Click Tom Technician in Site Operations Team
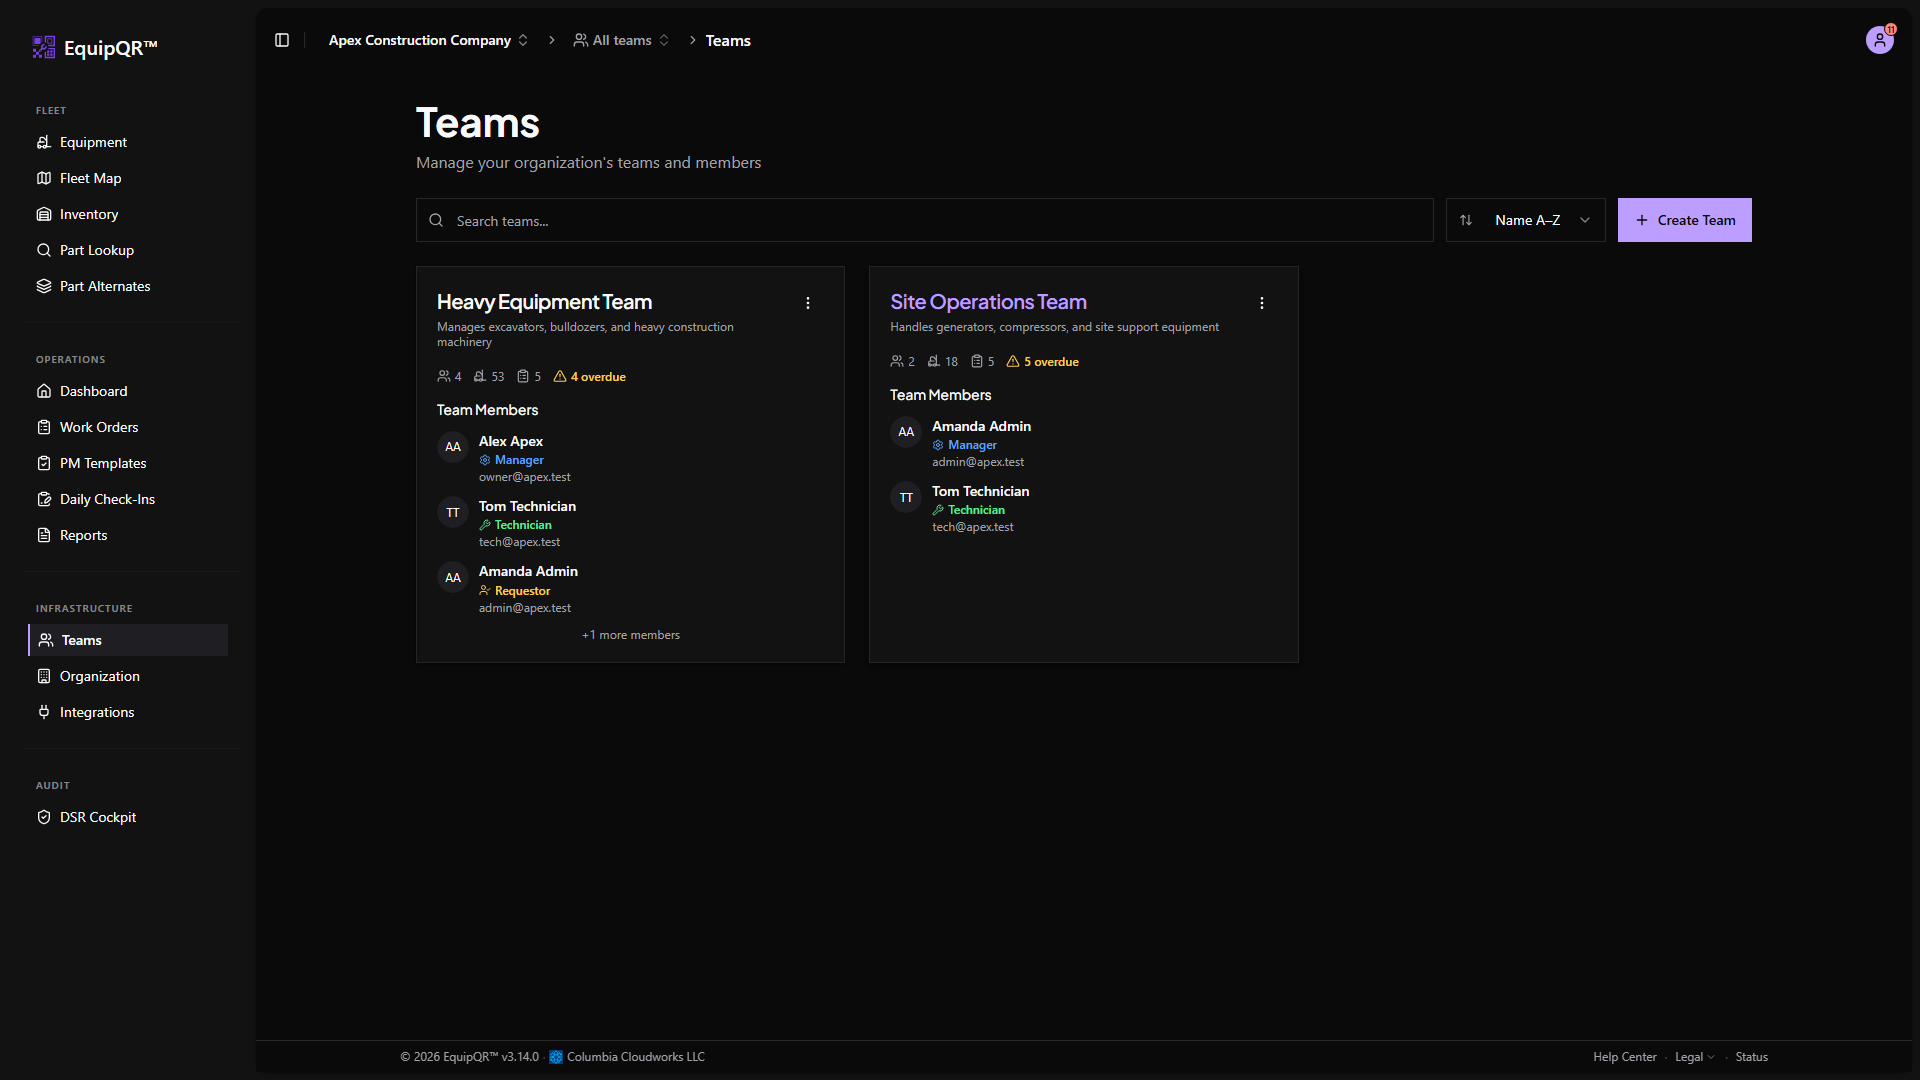The width and height of the screenshot is (1920, 1080). pos(980,491)
